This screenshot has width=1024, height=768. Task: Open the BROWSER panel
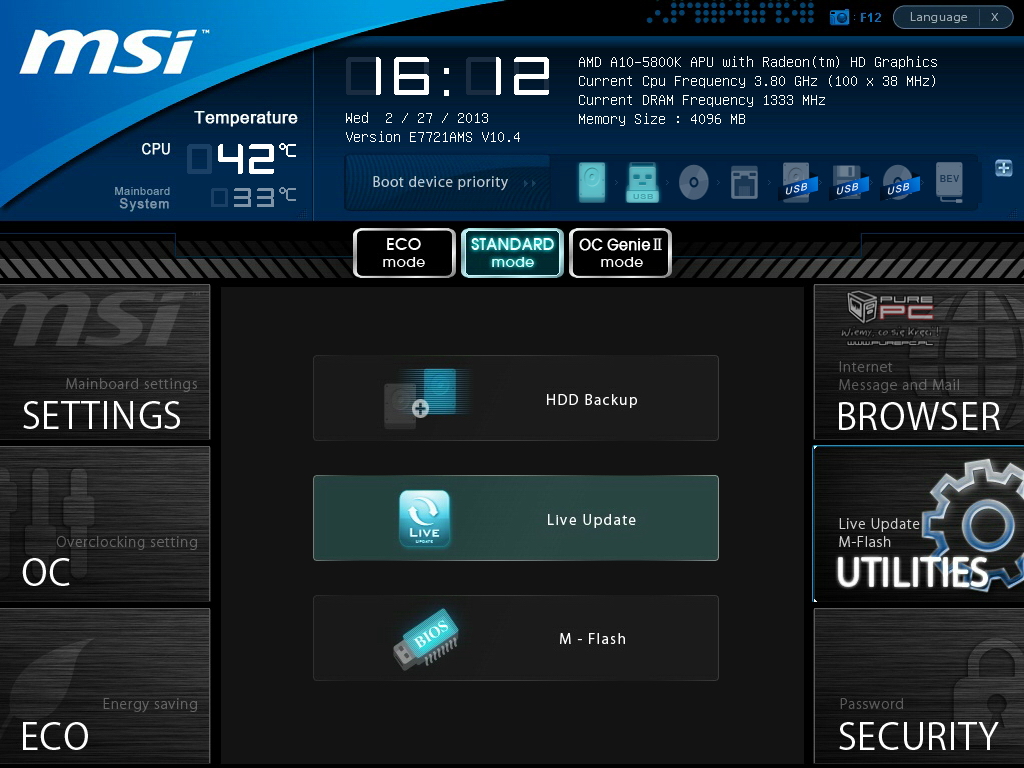[x=919, y=362]
